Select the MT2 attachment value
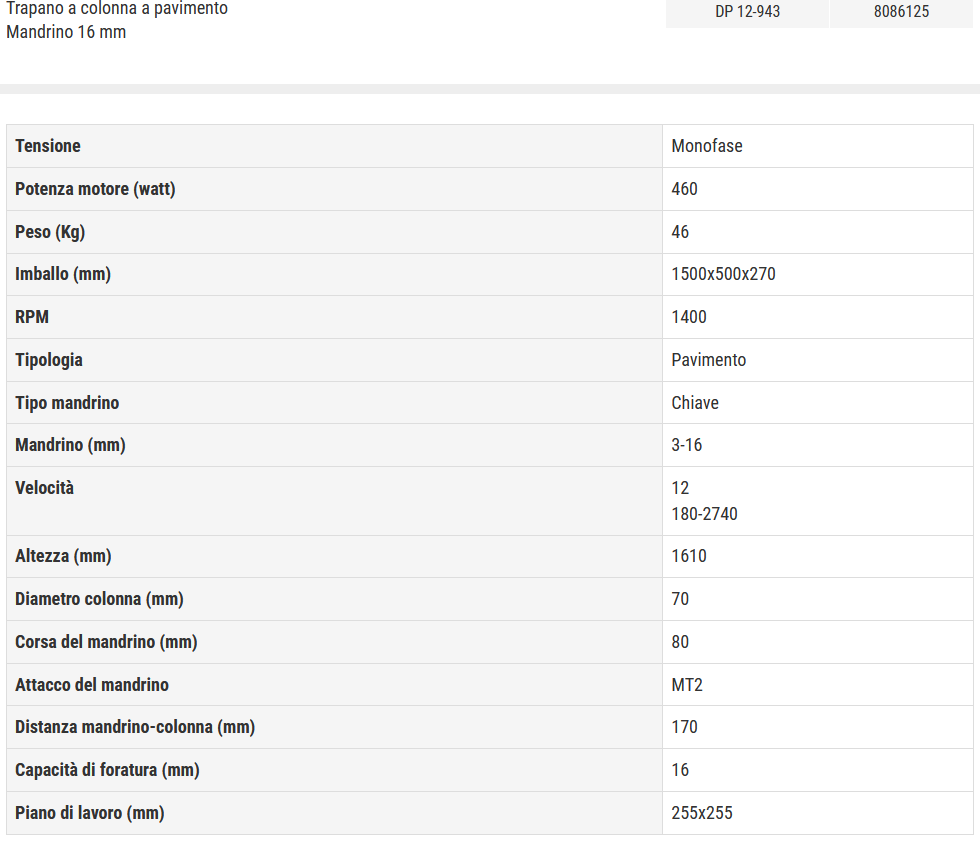980x842 pixels. click(687, 685)
